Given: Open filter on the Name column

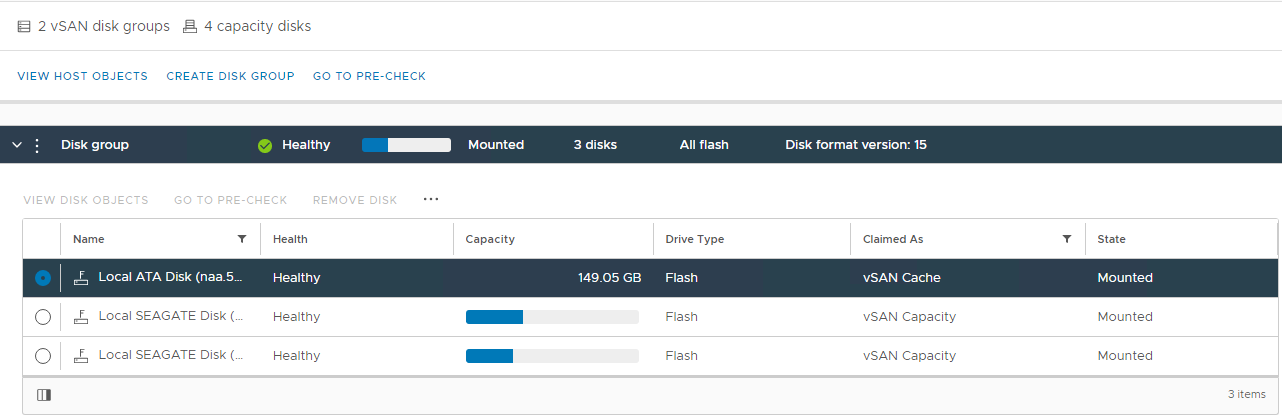Looking at the screenshot, I should (x=241, y=239).
